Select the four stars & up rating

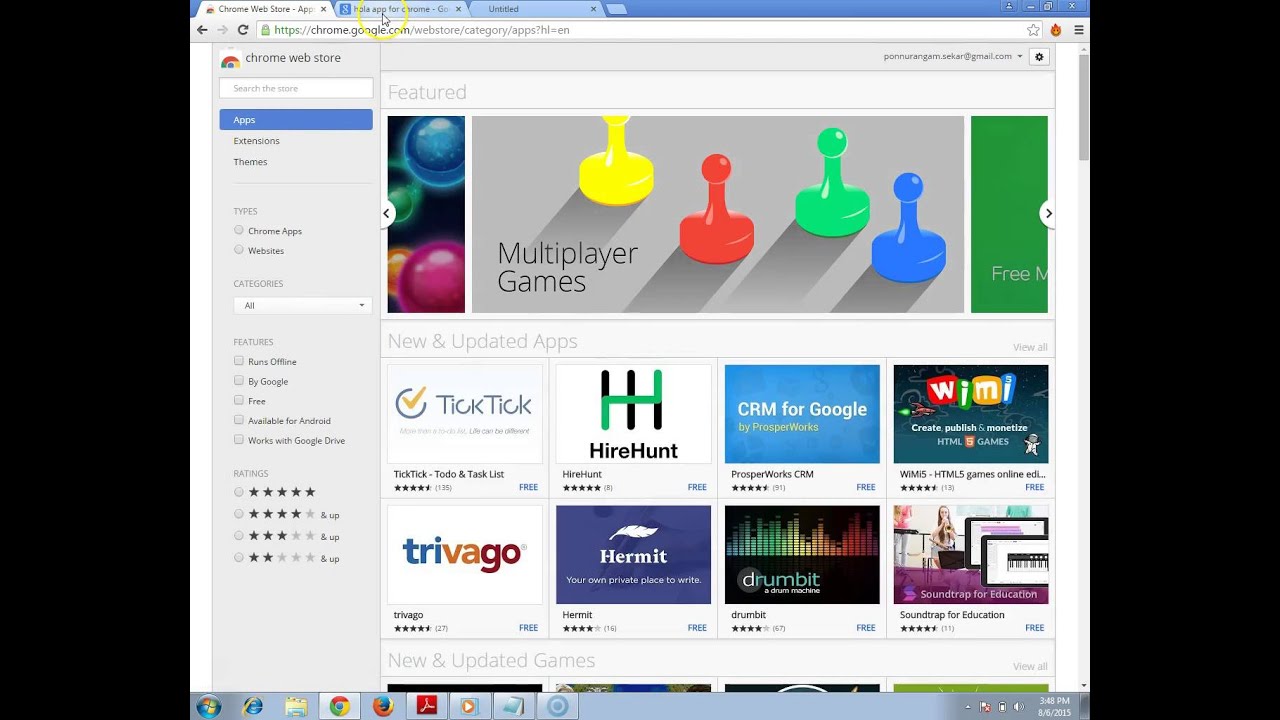tap(239, 514)
